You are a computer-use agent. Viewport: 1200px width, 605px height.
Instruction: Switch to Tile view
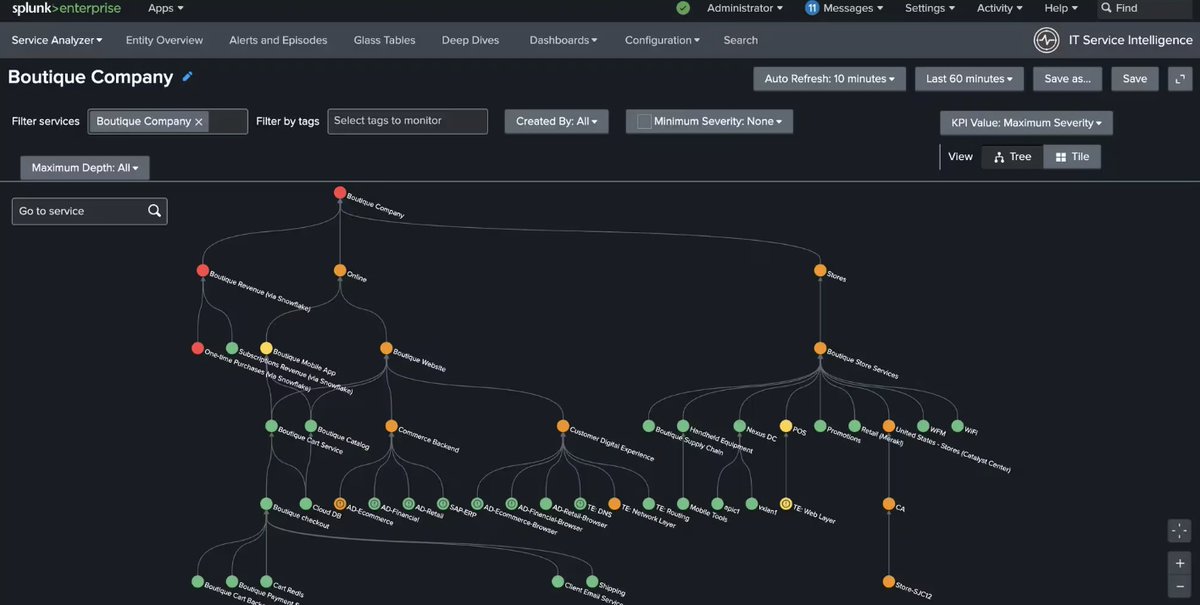1072,156
